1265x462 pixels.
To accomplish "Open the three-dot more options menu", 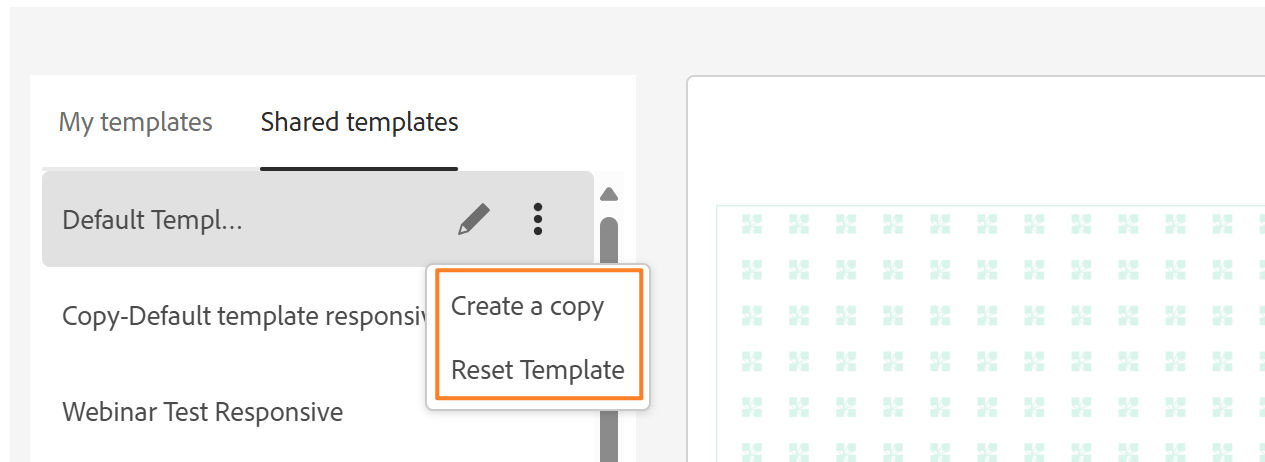I will click(x=538, y=219).
